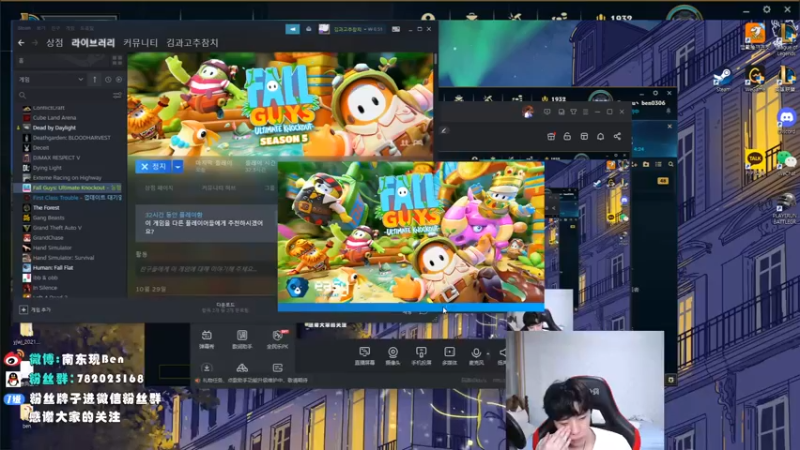Click the sort ascending arrow in library
The width and height of the screenshot is (800, 450).
coord(95,80)
